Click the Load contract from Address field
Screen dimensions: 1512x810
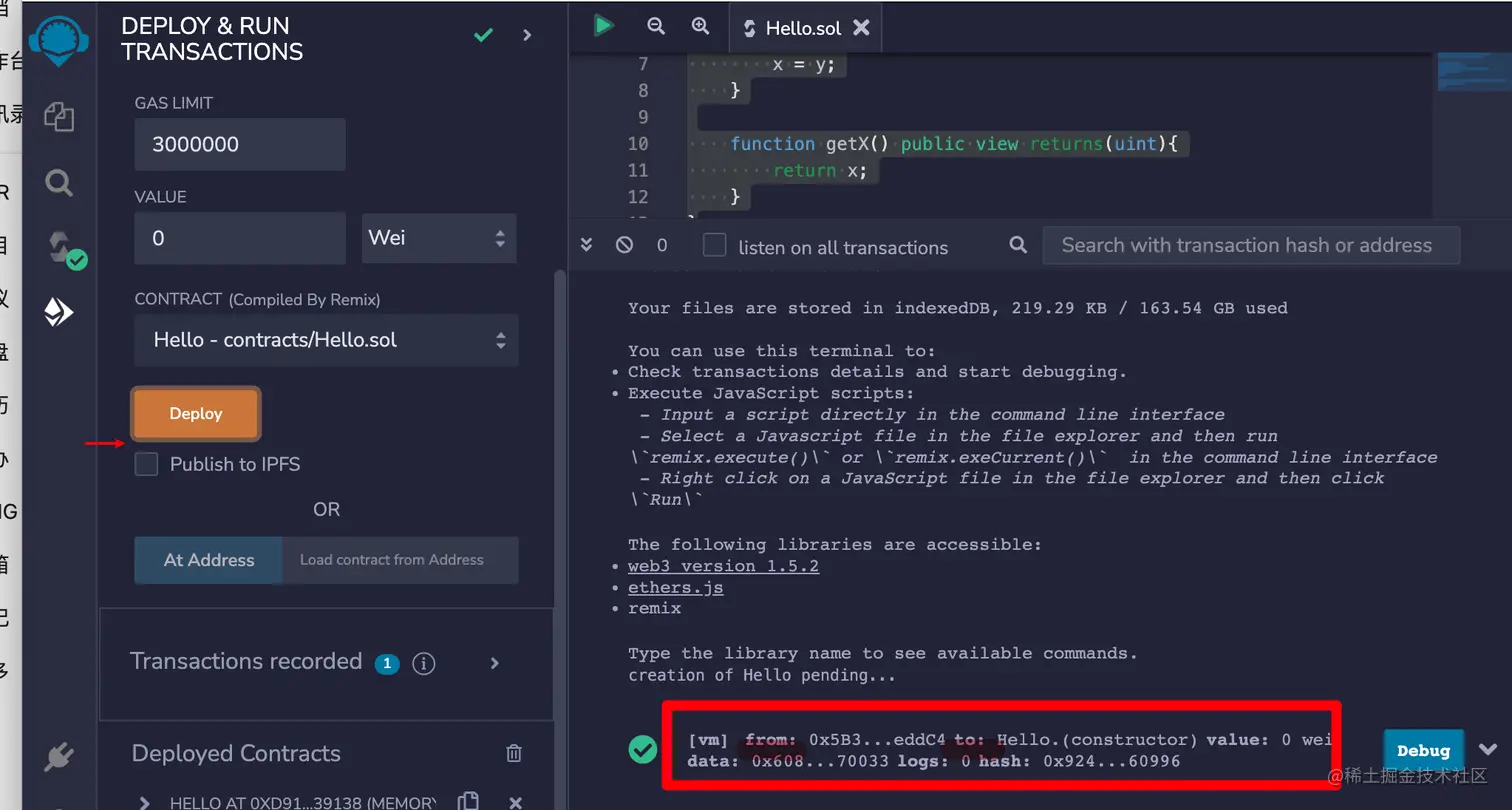click(x=401, y=560)
